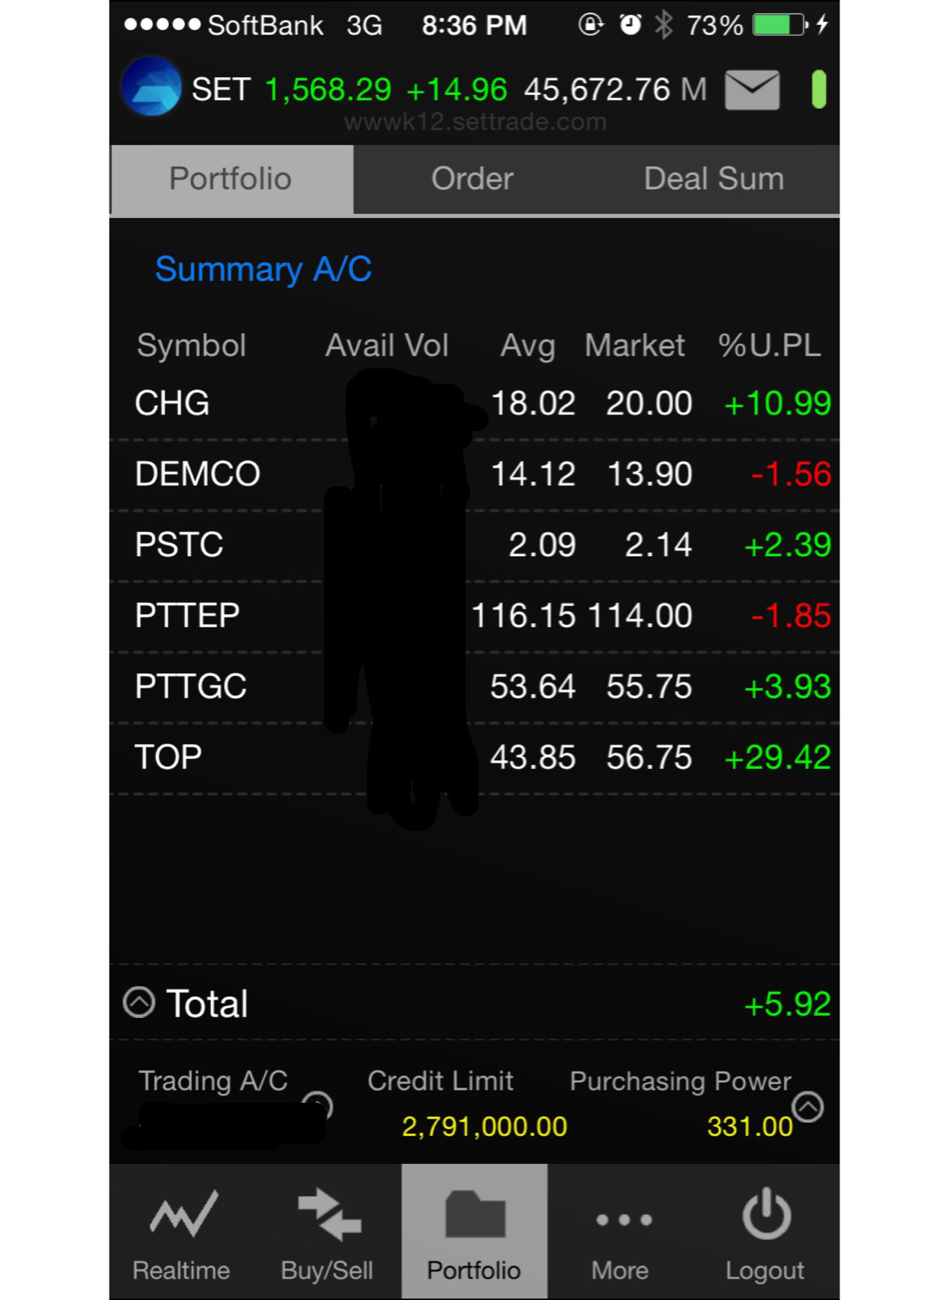Image resolution: width=950 pixels, height=1300 pixels.
Task: Tap the green connection status indicator
Action: point(818,90)
